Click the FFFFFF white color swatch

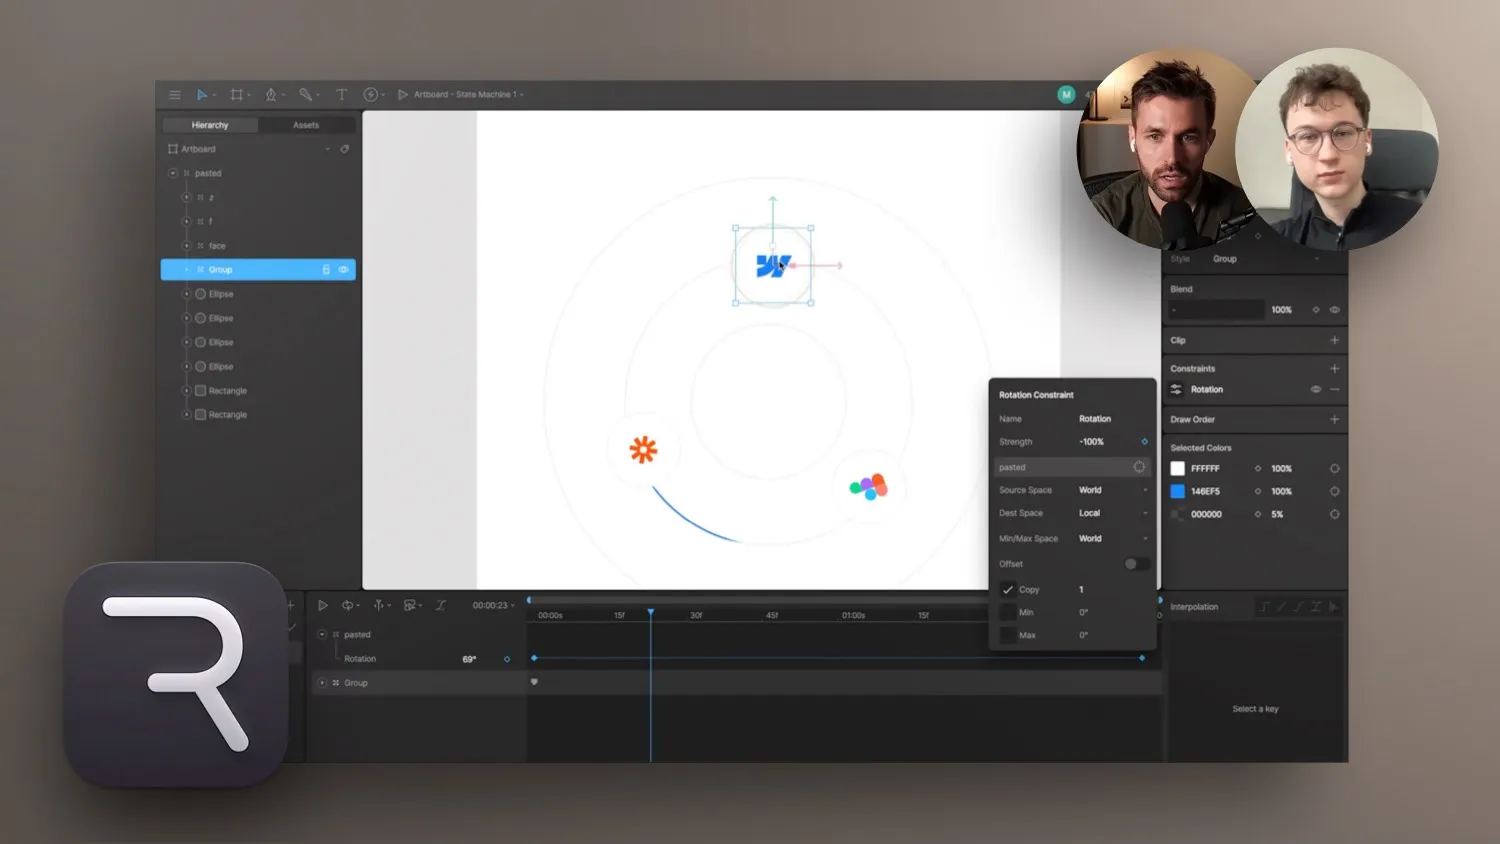click(x=1178, y=469)
